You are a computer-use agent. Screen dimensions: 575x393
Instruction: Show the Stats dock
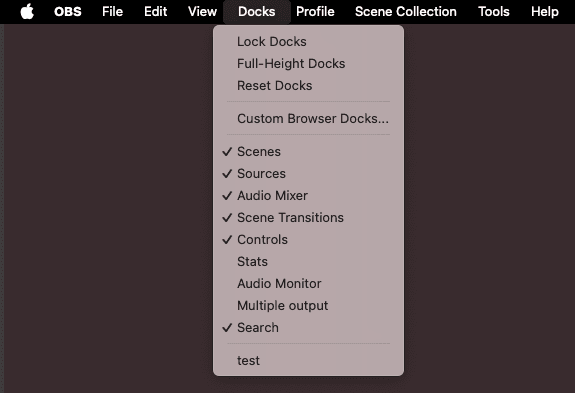click(x=308, y=261)
